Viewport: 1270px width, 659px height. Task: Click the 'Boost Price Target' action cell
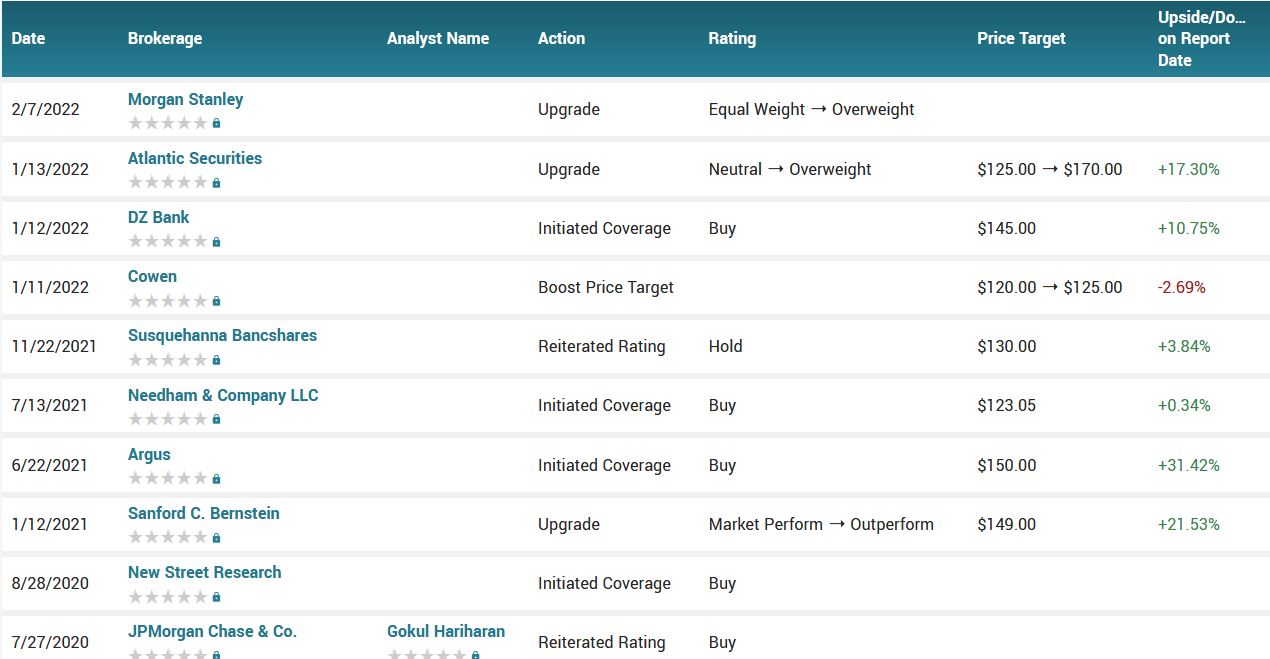coord(606,287)
